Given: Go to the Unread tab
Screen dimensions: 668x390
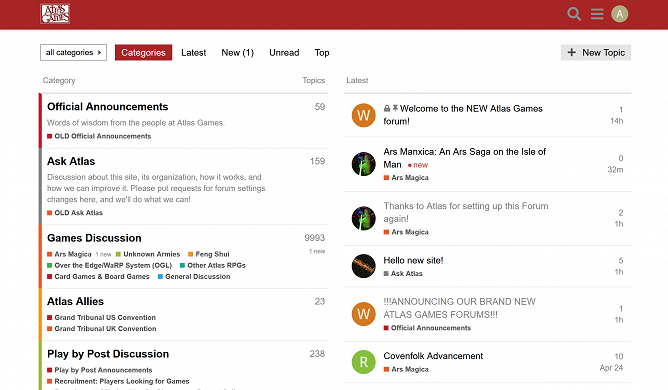Looking at the screenshot, I should (284, 52).
